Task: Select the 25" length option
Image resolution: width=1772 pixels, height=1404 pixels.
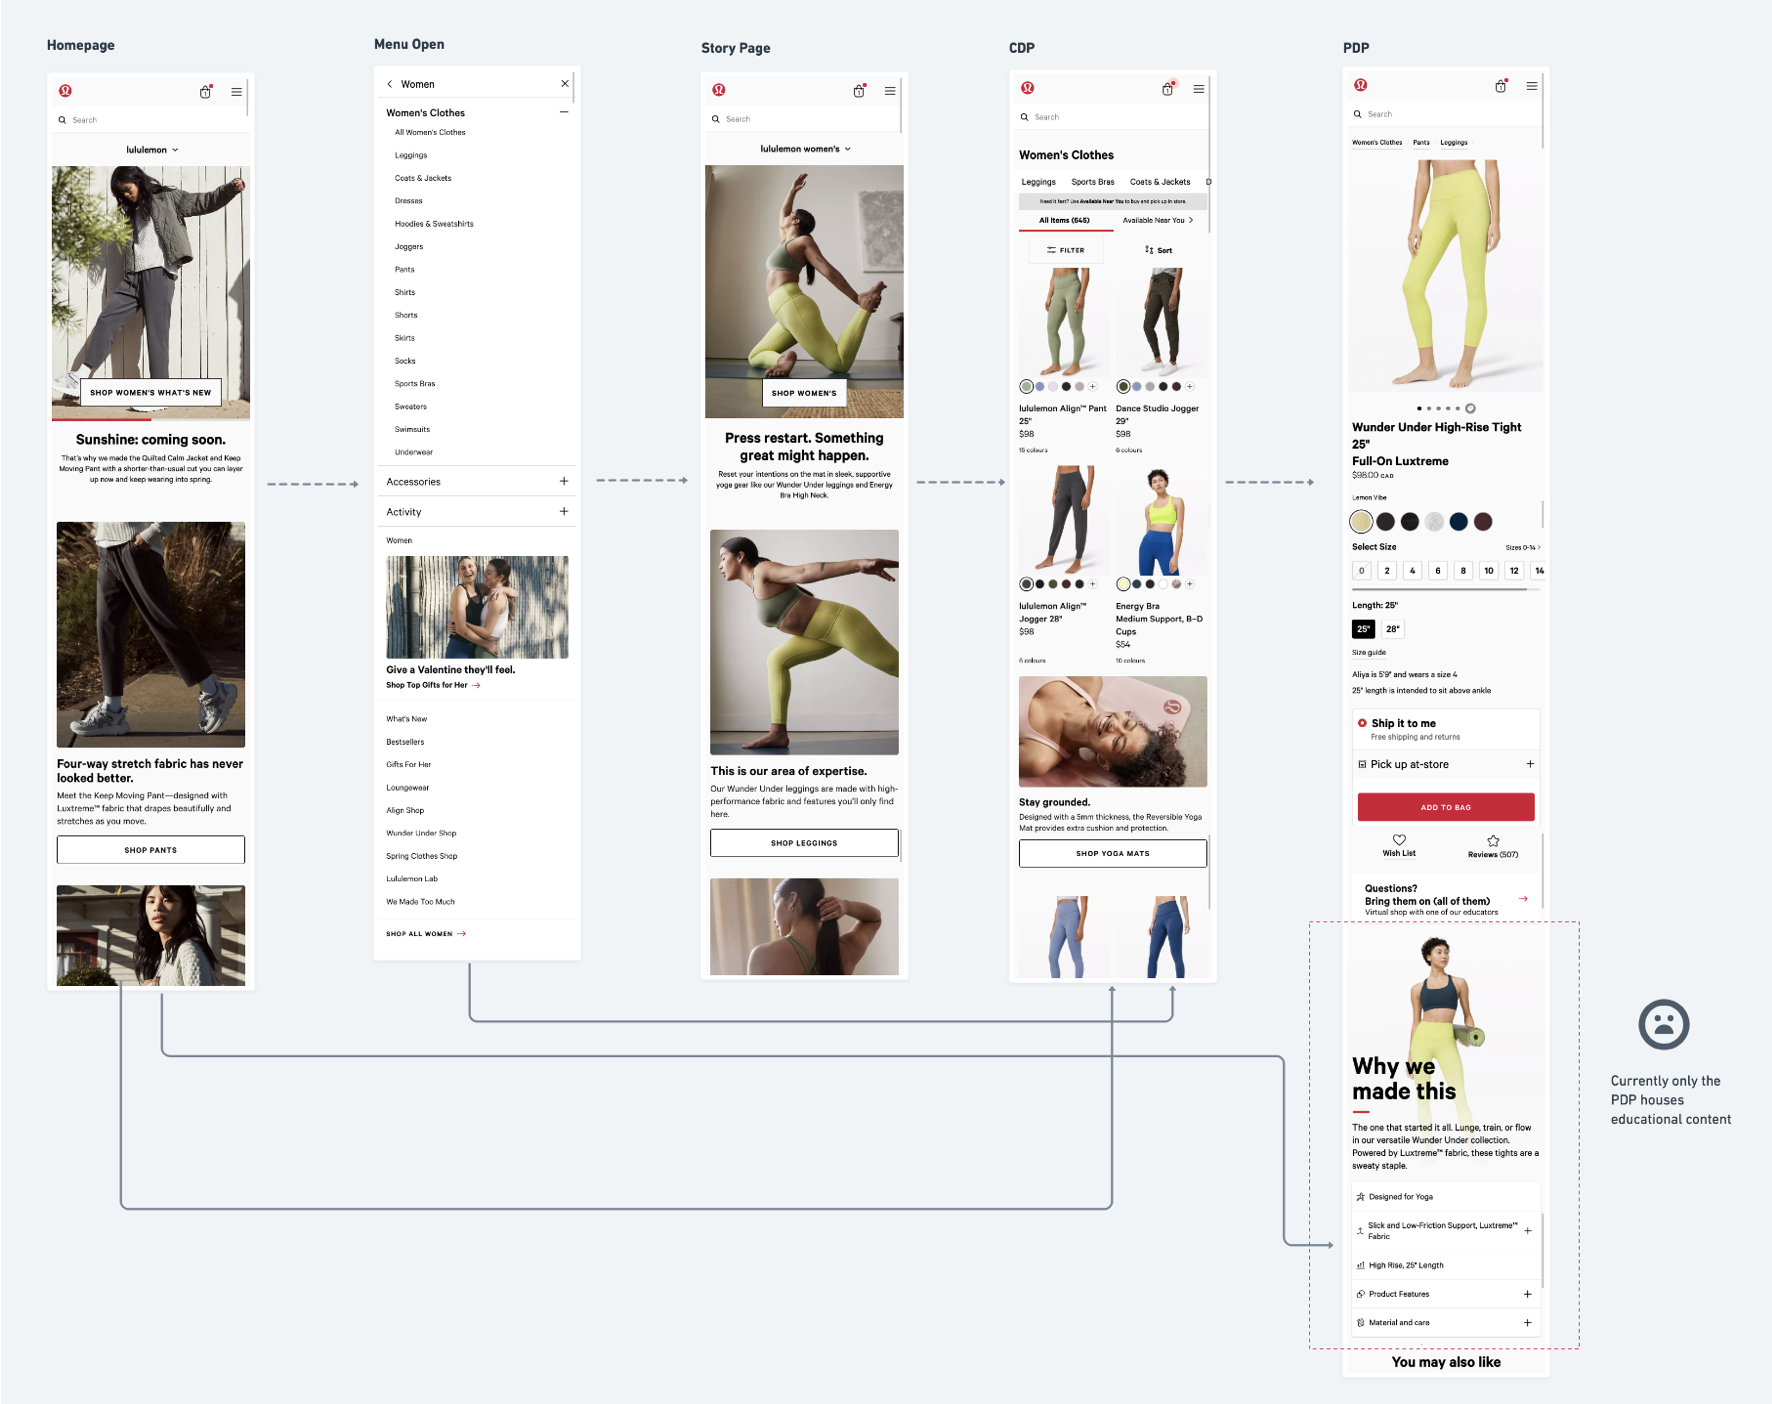Action: point(1363,629)
